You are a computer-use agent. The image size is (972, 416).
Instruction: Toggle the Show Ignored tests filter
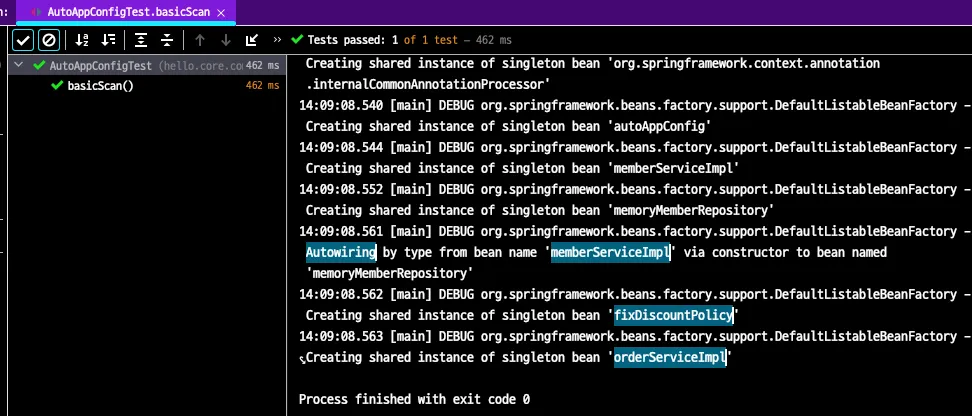click(49, 40)
